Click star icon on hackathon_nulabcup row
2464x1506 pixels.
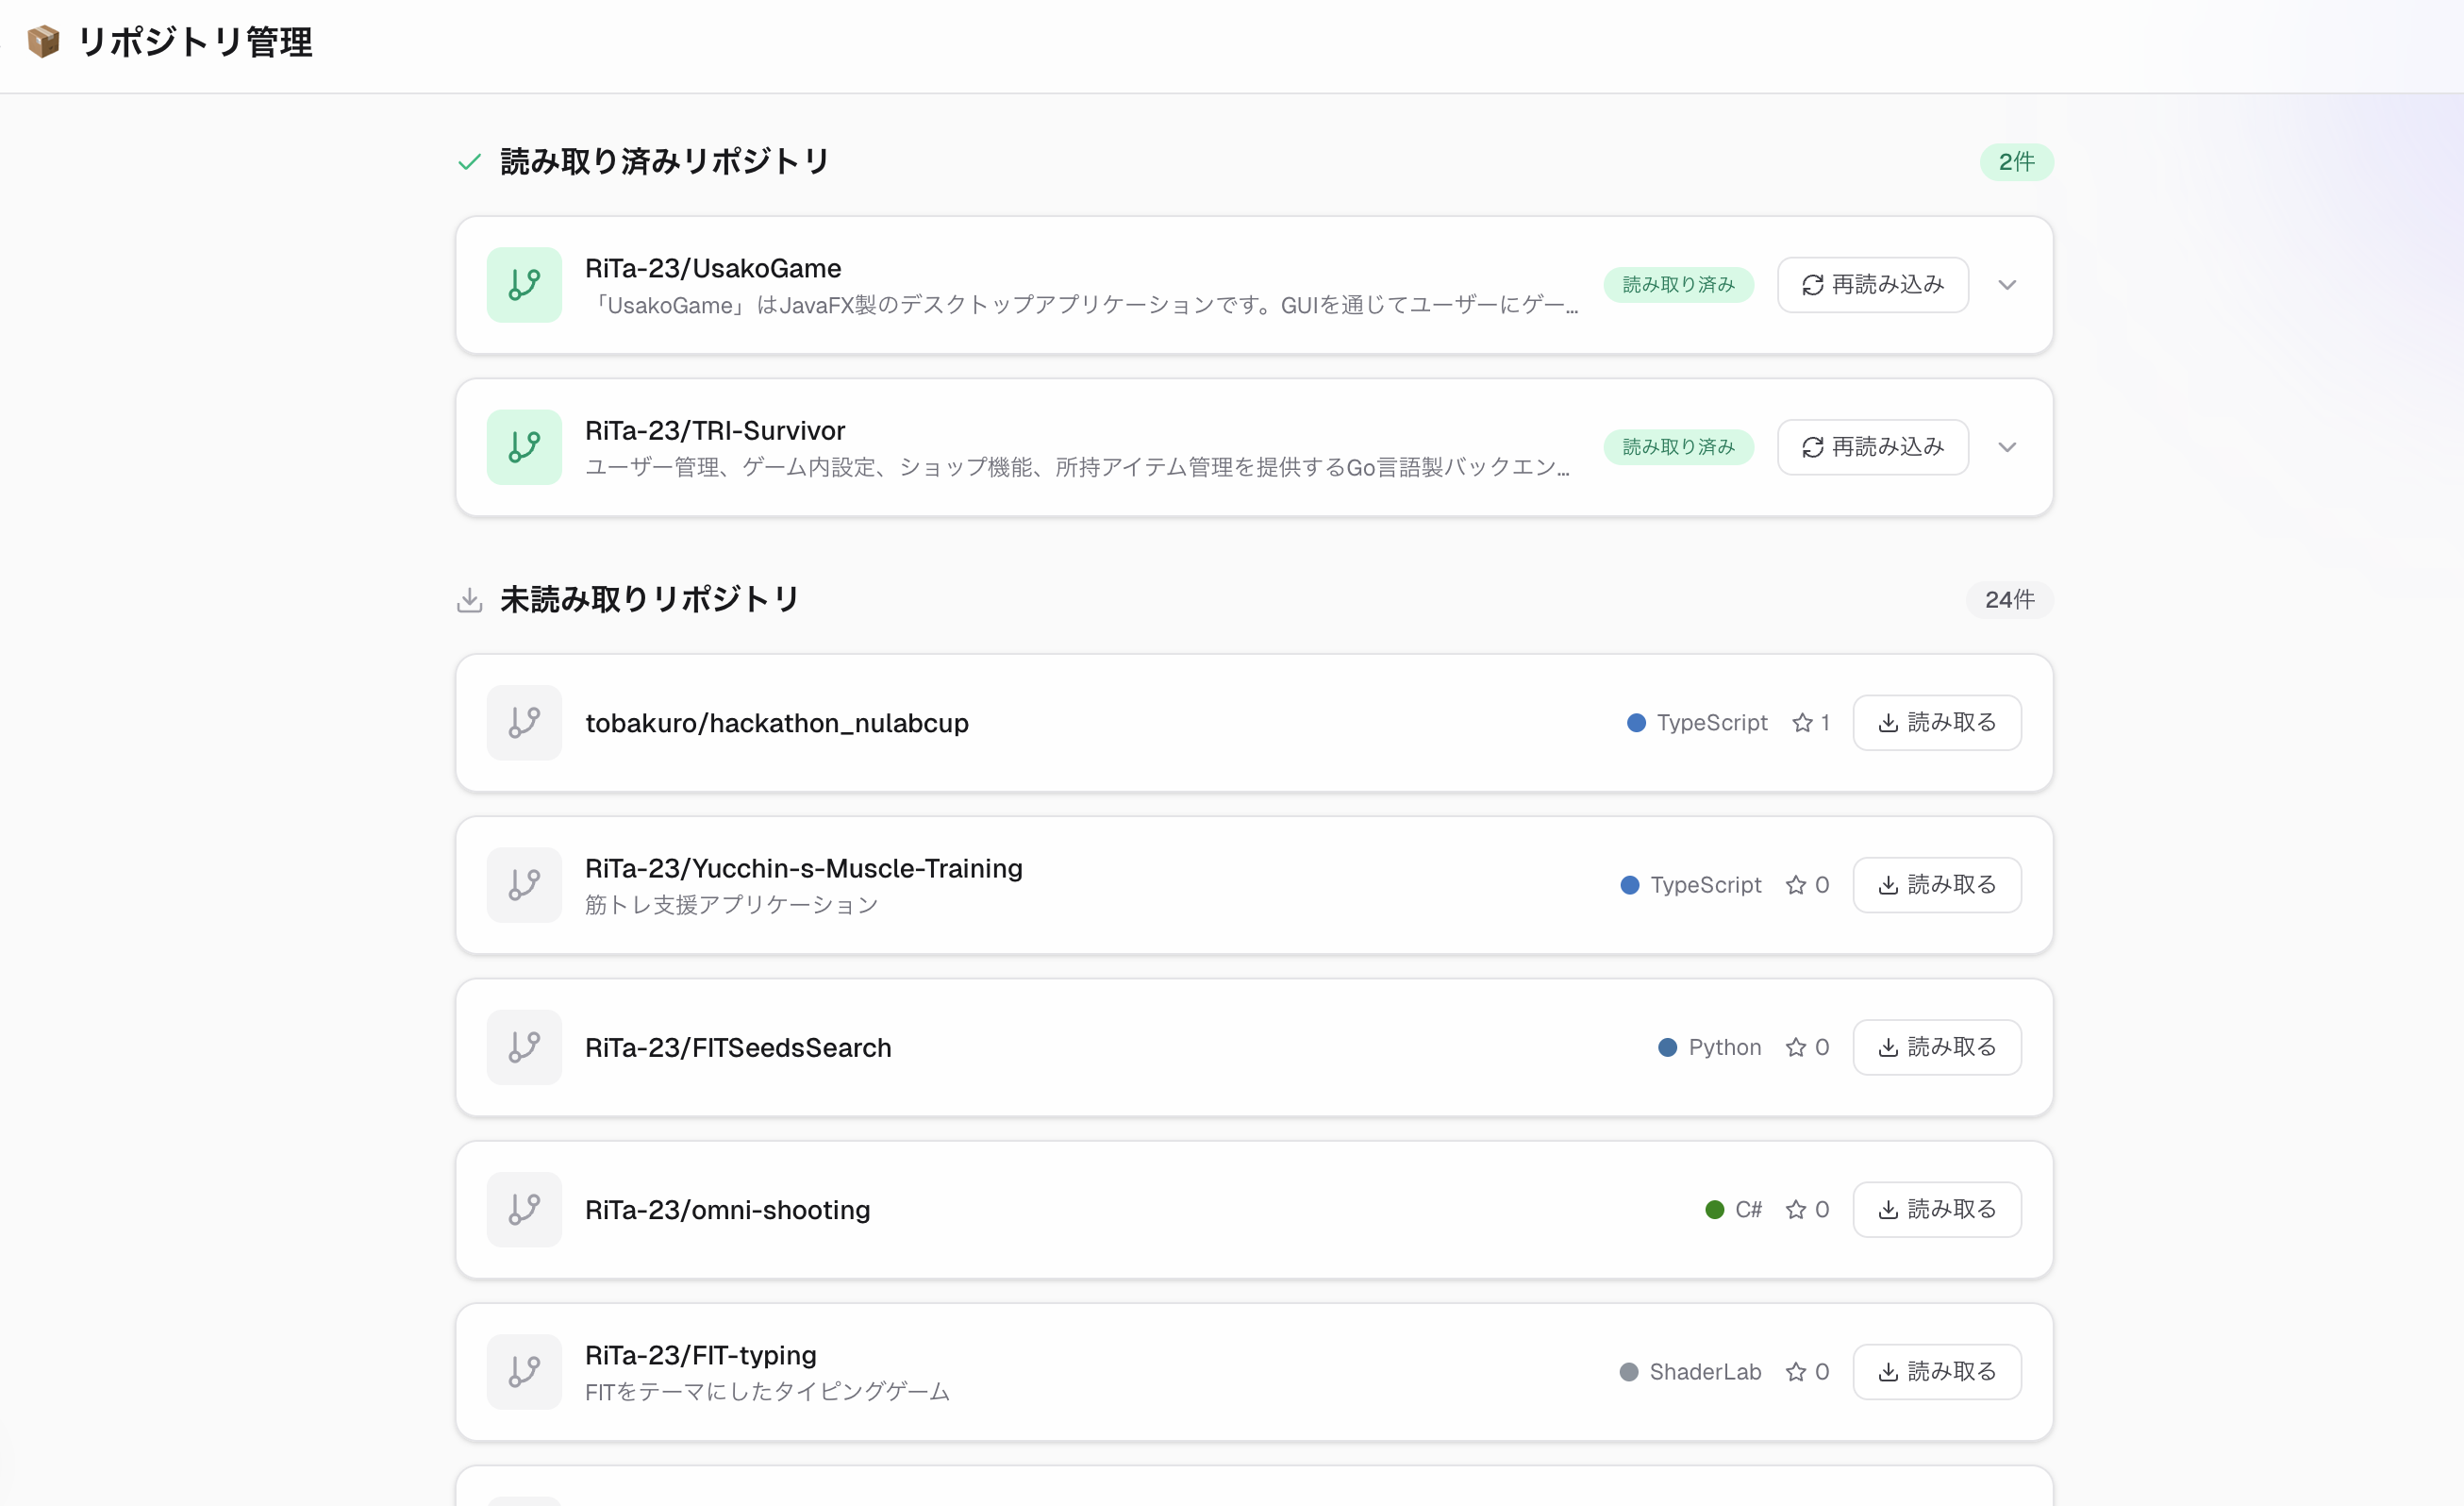(1802, 722)
